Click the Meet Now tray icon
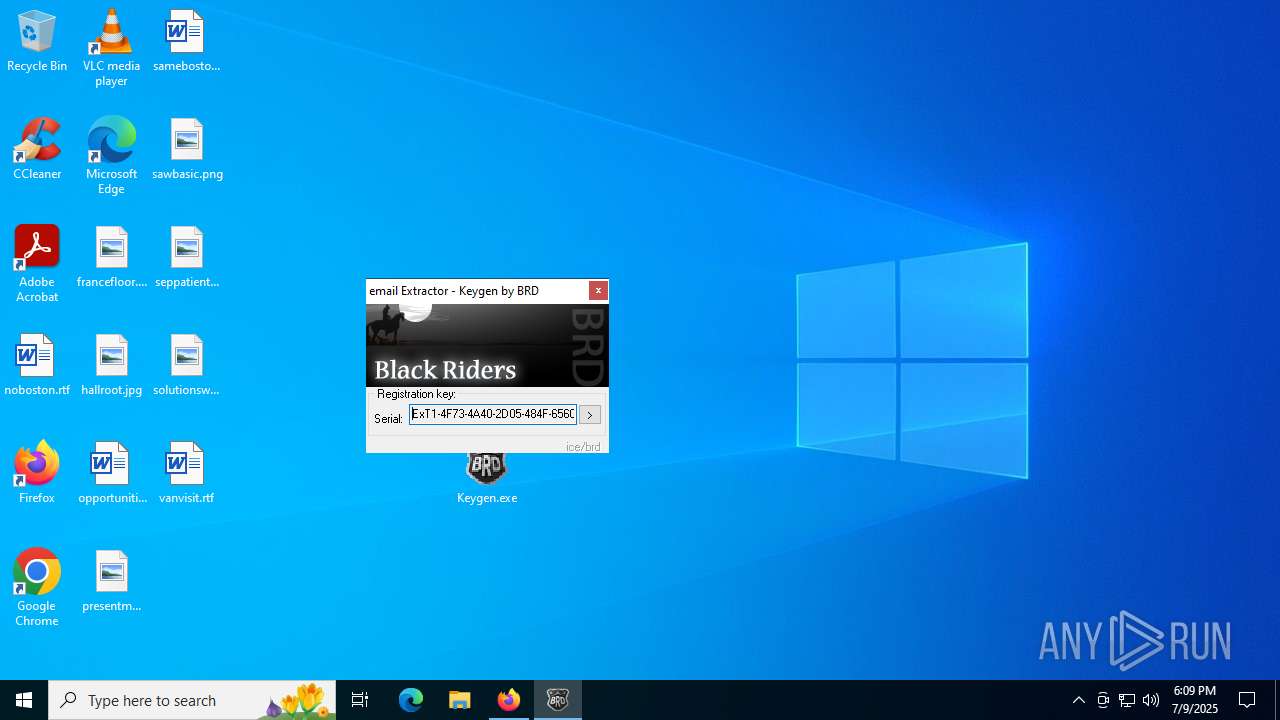Screen dimensions: 1280x720 click(x=1103, y=700)
